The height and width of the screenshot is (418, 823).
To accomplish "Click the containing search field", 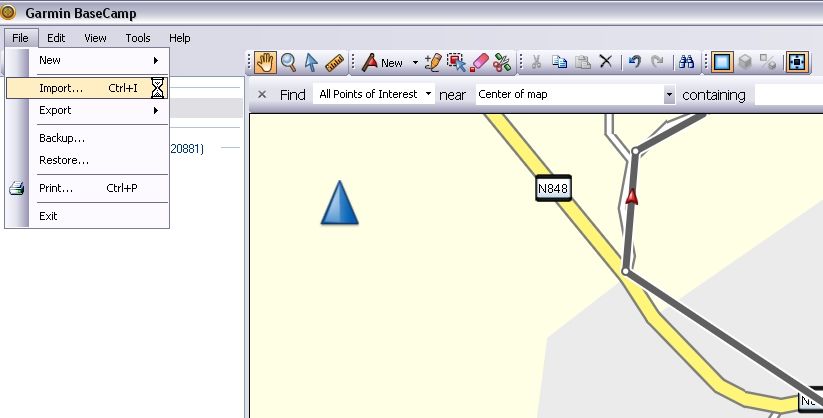I will pos(789,94).
